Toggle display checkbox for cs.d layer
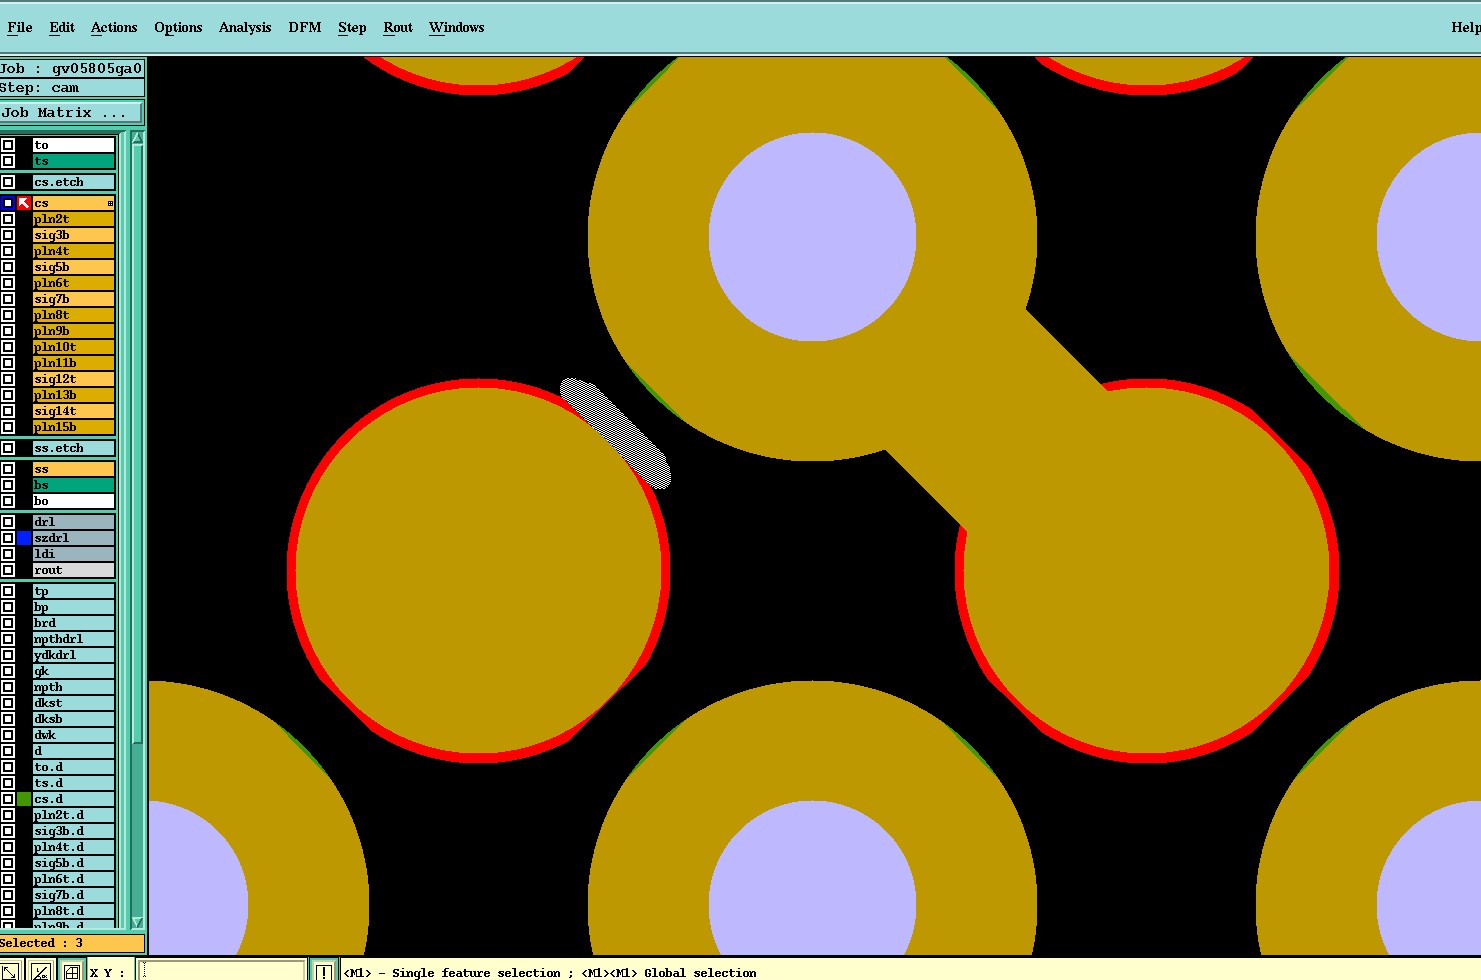This screenshot has width=1481, height=980. pyautogui.click(x=8, y=799)
